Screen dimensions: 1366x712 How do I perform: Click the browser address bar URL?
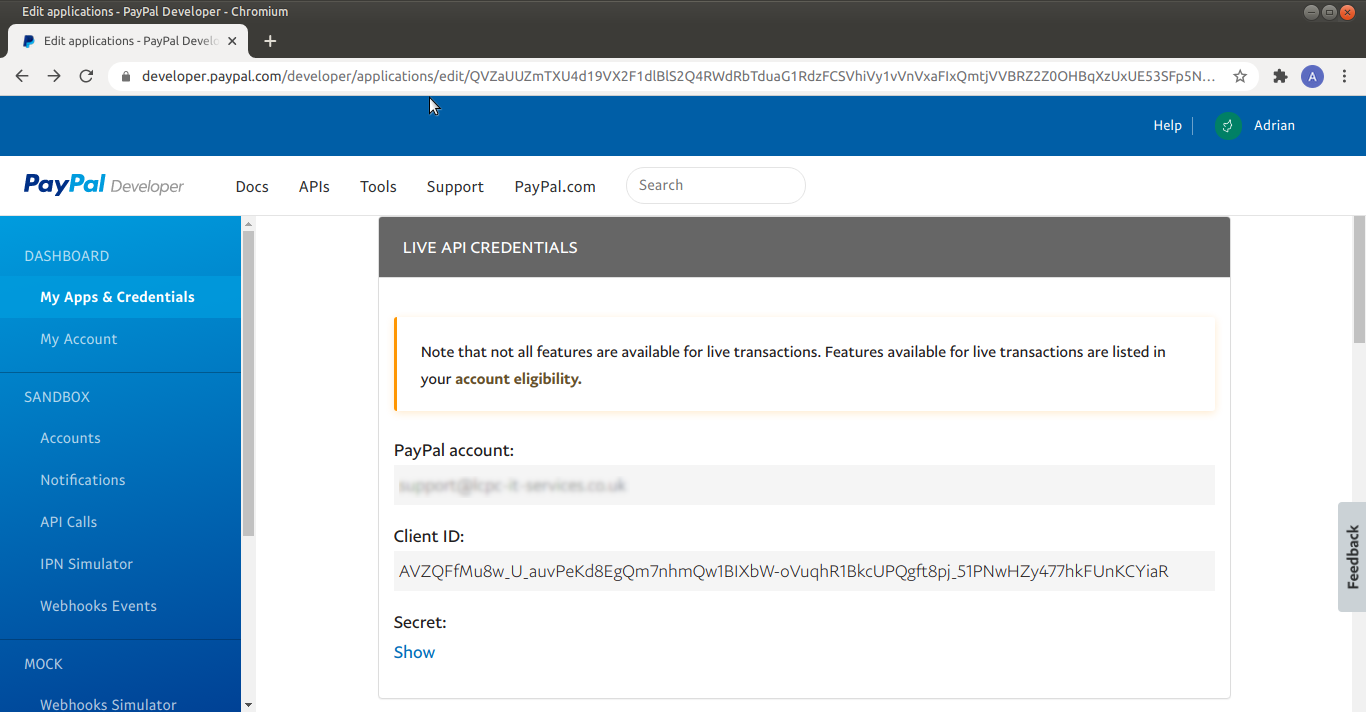678,76
